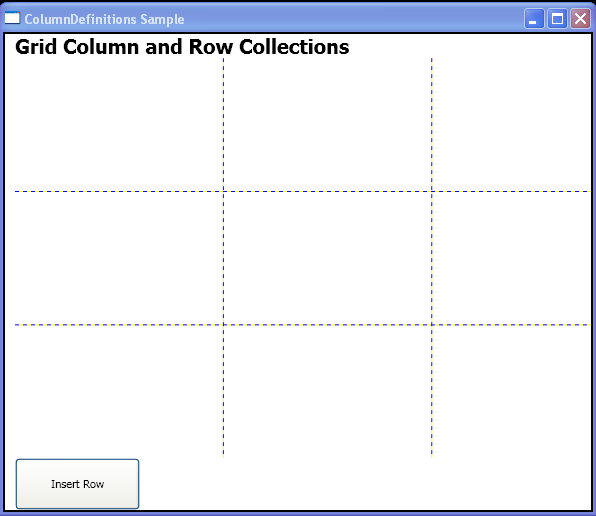Click the middle-right grid cell
Image resolution: width=596 pixels, height=516 pixels.
tap(512, 258)
